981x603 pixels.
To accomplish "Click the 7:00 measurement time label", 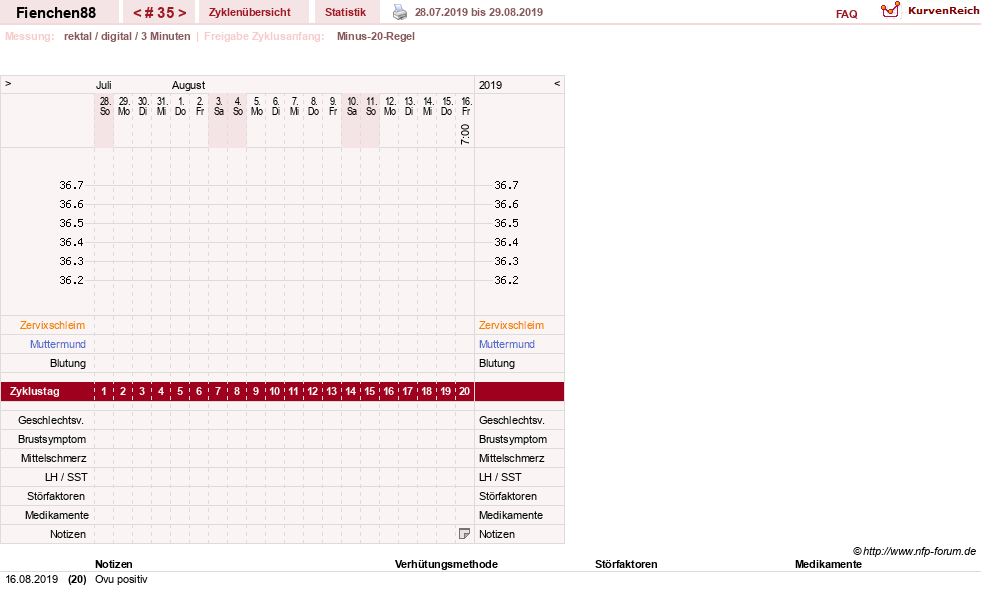I will [x=465, y=134].
